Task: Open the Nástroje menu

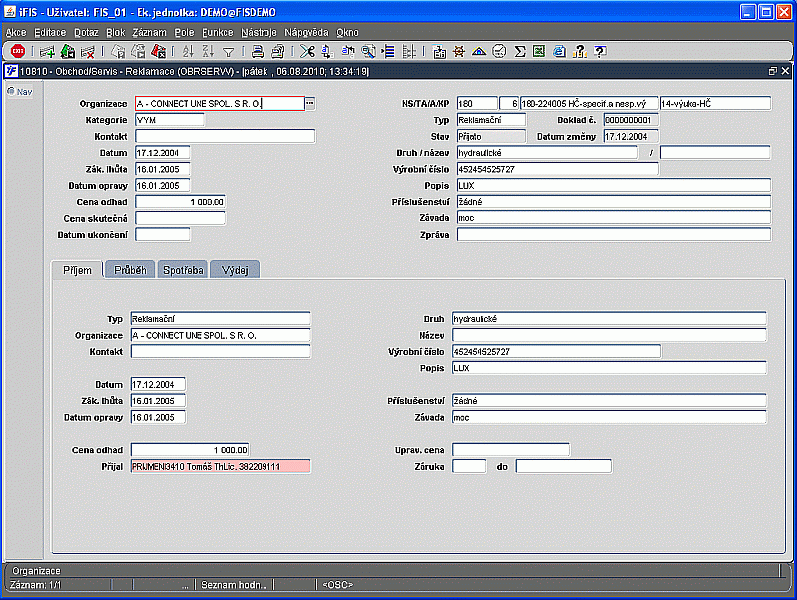Action: [259, 33]
